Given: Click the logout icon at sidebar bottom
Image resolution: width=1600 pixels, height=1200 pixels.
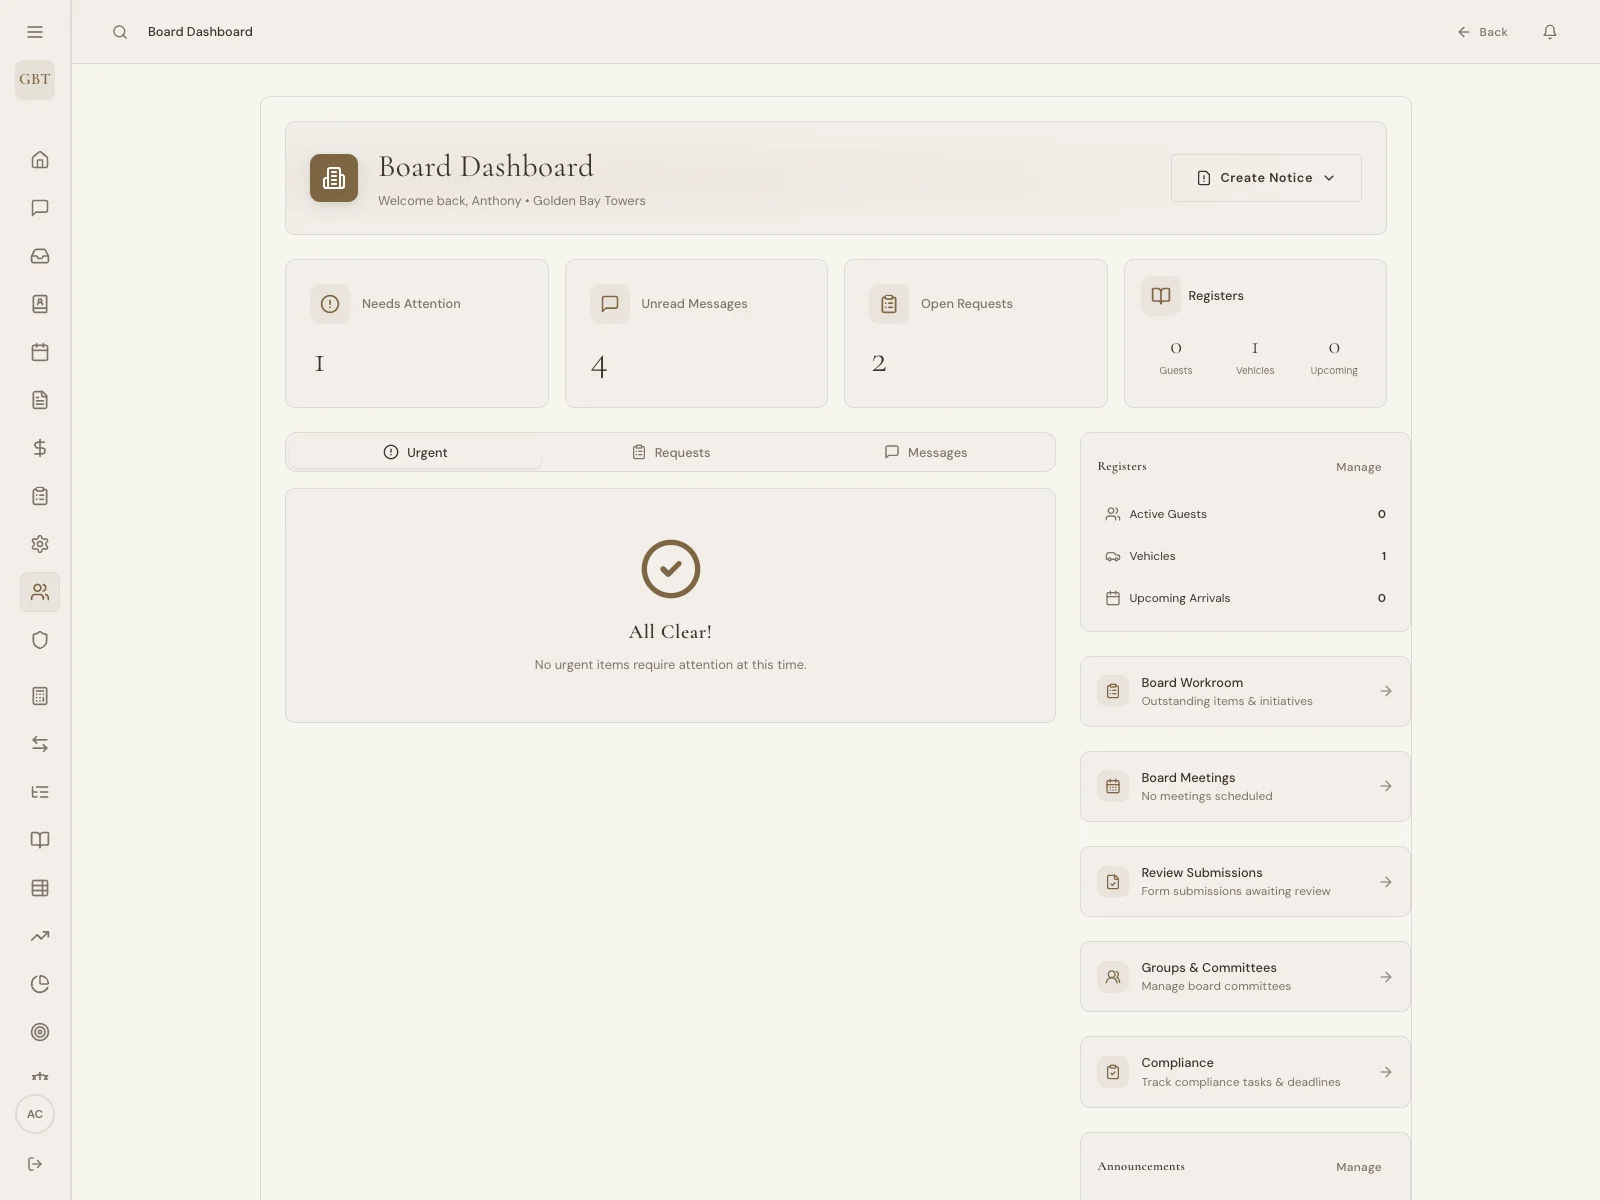Looking at the screenshot, I should pyautogui.click(x=35, y=1164).
